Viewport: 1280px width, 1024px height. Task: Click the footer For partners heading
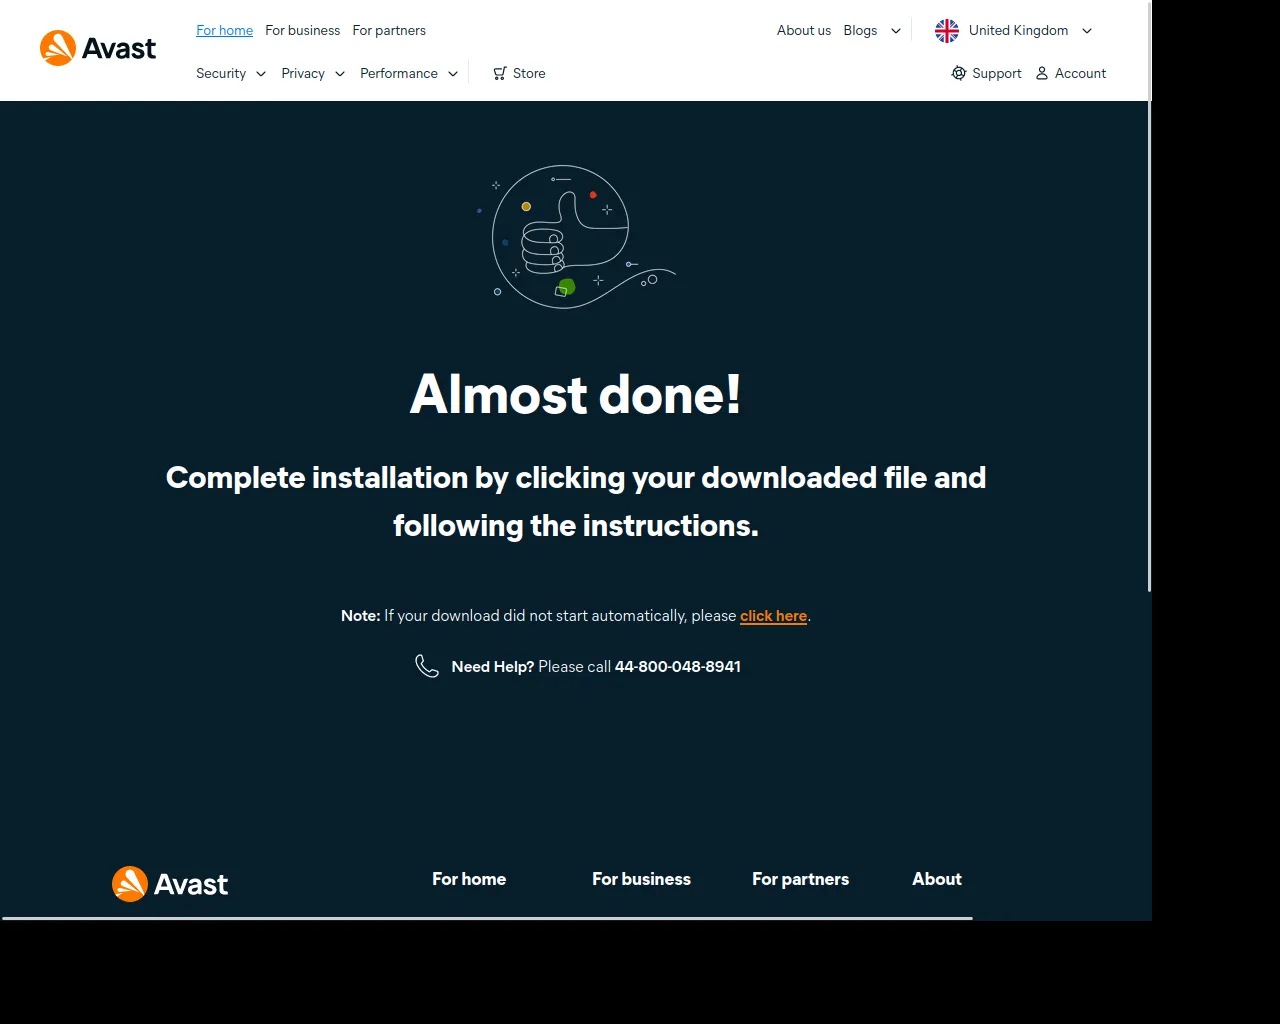800,879
